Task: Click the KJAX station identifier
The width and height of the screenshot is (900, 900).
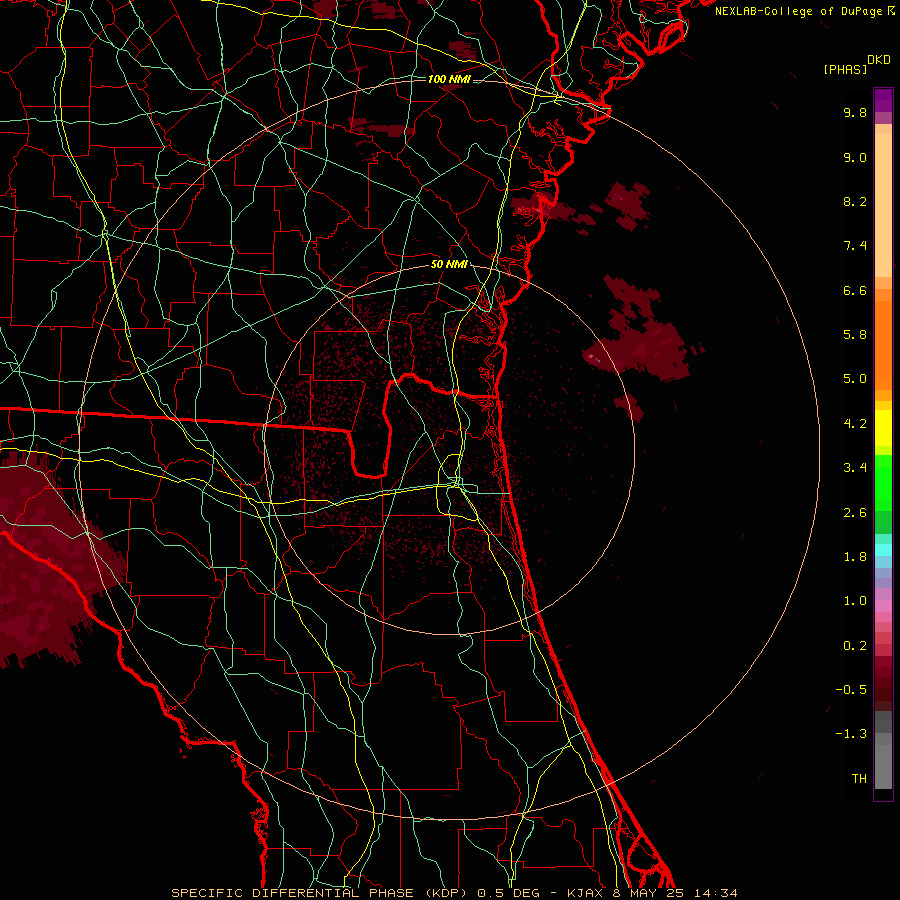Action: 587,893
